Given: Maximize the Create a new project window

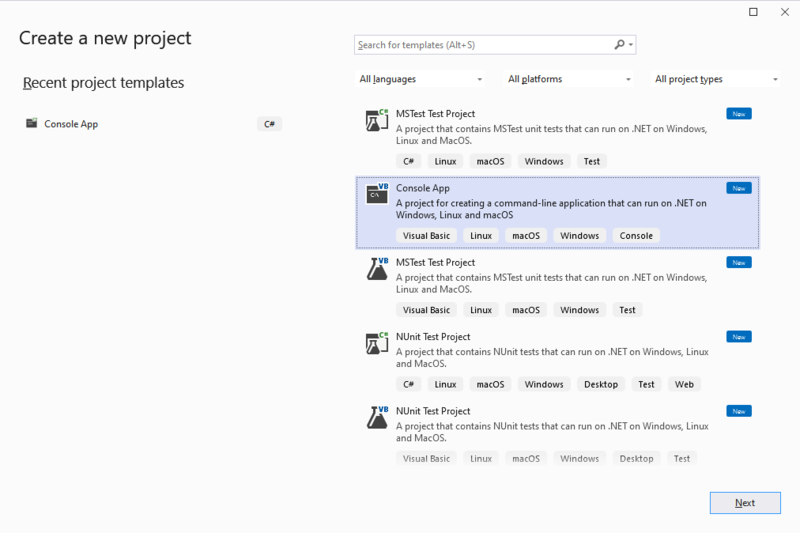Looking at the screenshot, I should (x=753, y=12).
